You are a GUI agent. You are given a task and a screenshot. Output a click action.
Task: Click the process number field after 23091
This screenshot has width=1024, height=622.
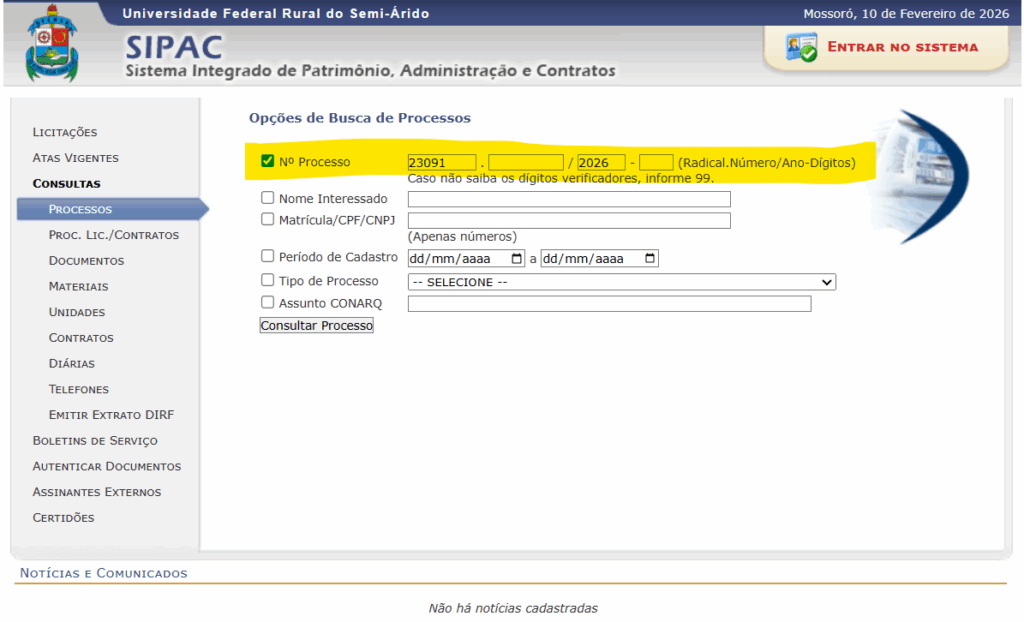(526, 162)
